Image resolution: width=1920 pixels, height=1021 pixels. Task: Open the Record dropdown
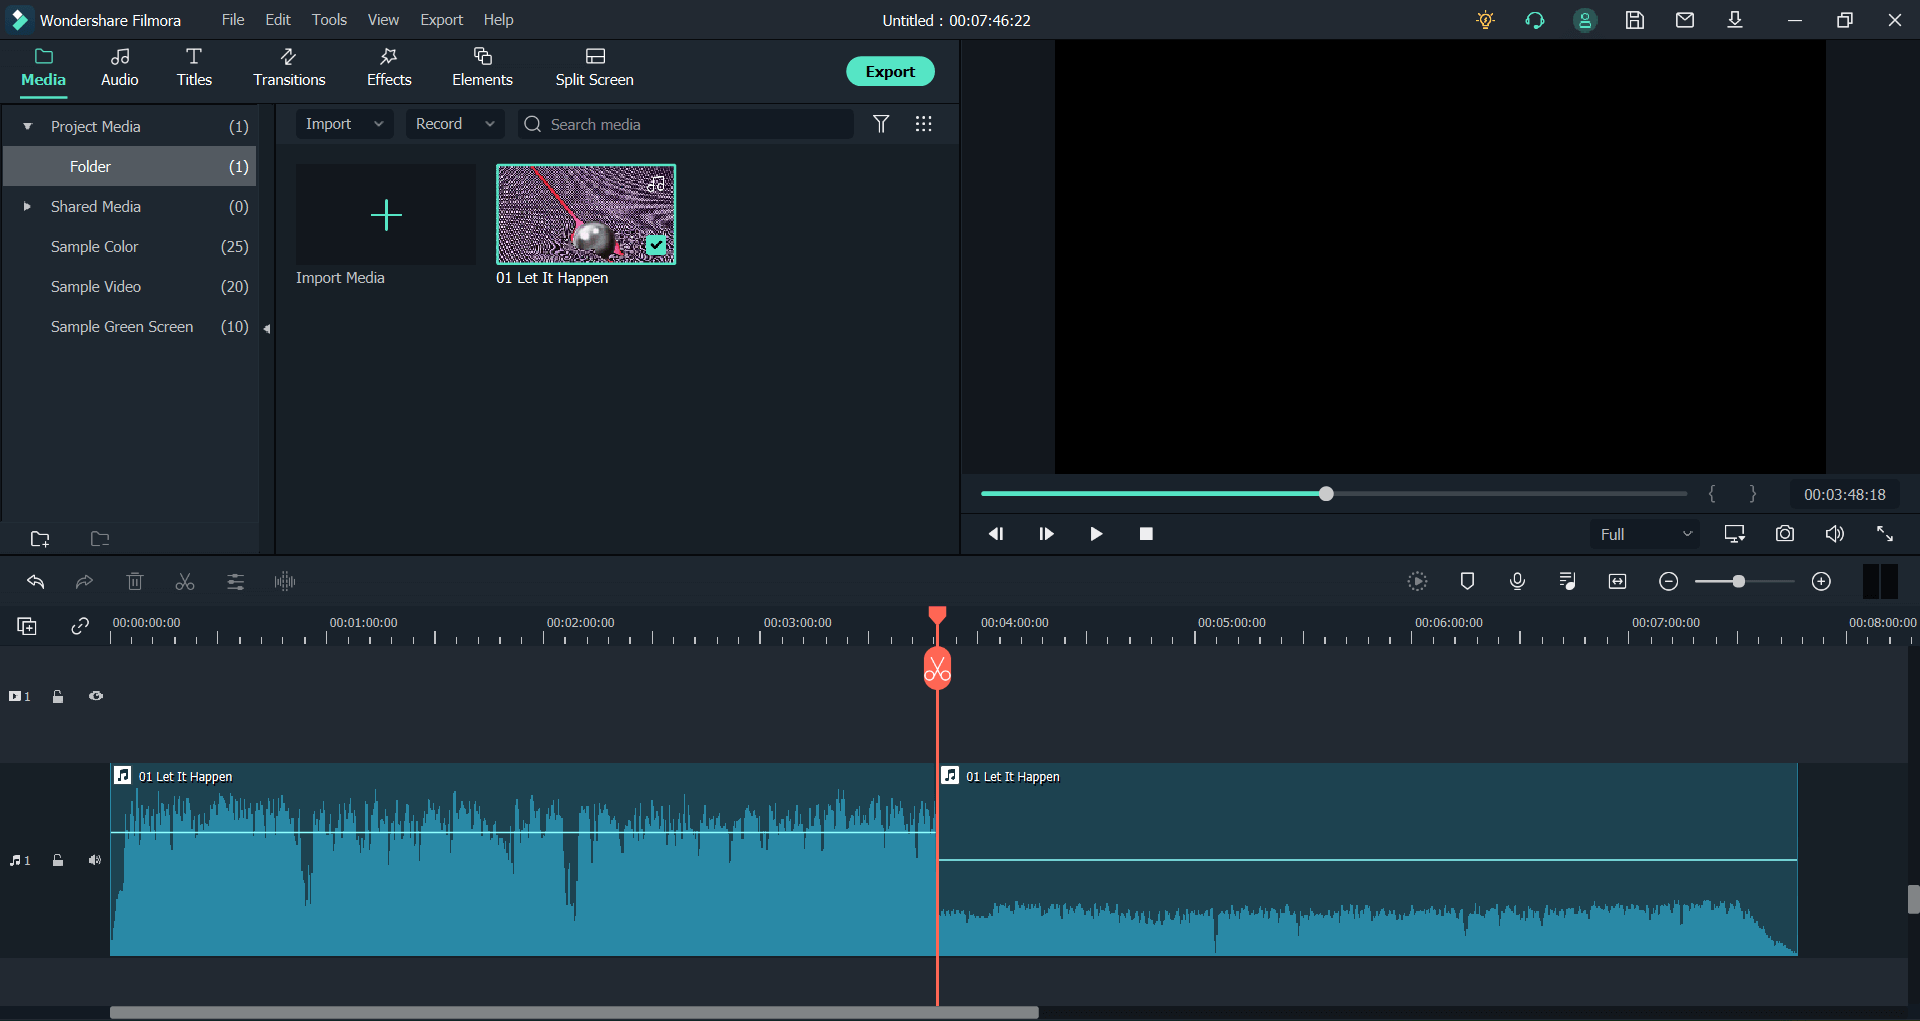pyautogui.click(x=455, y=124)
